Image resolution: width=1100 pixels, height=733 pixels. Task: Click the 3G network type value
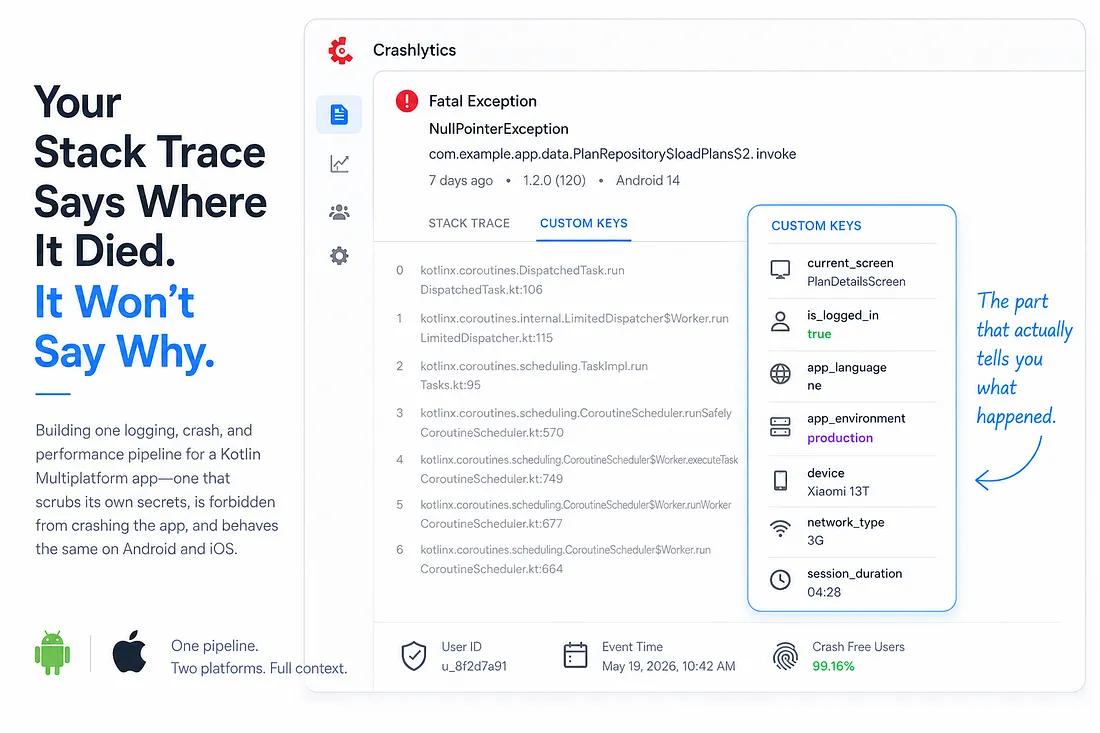[x=815, y=540]
